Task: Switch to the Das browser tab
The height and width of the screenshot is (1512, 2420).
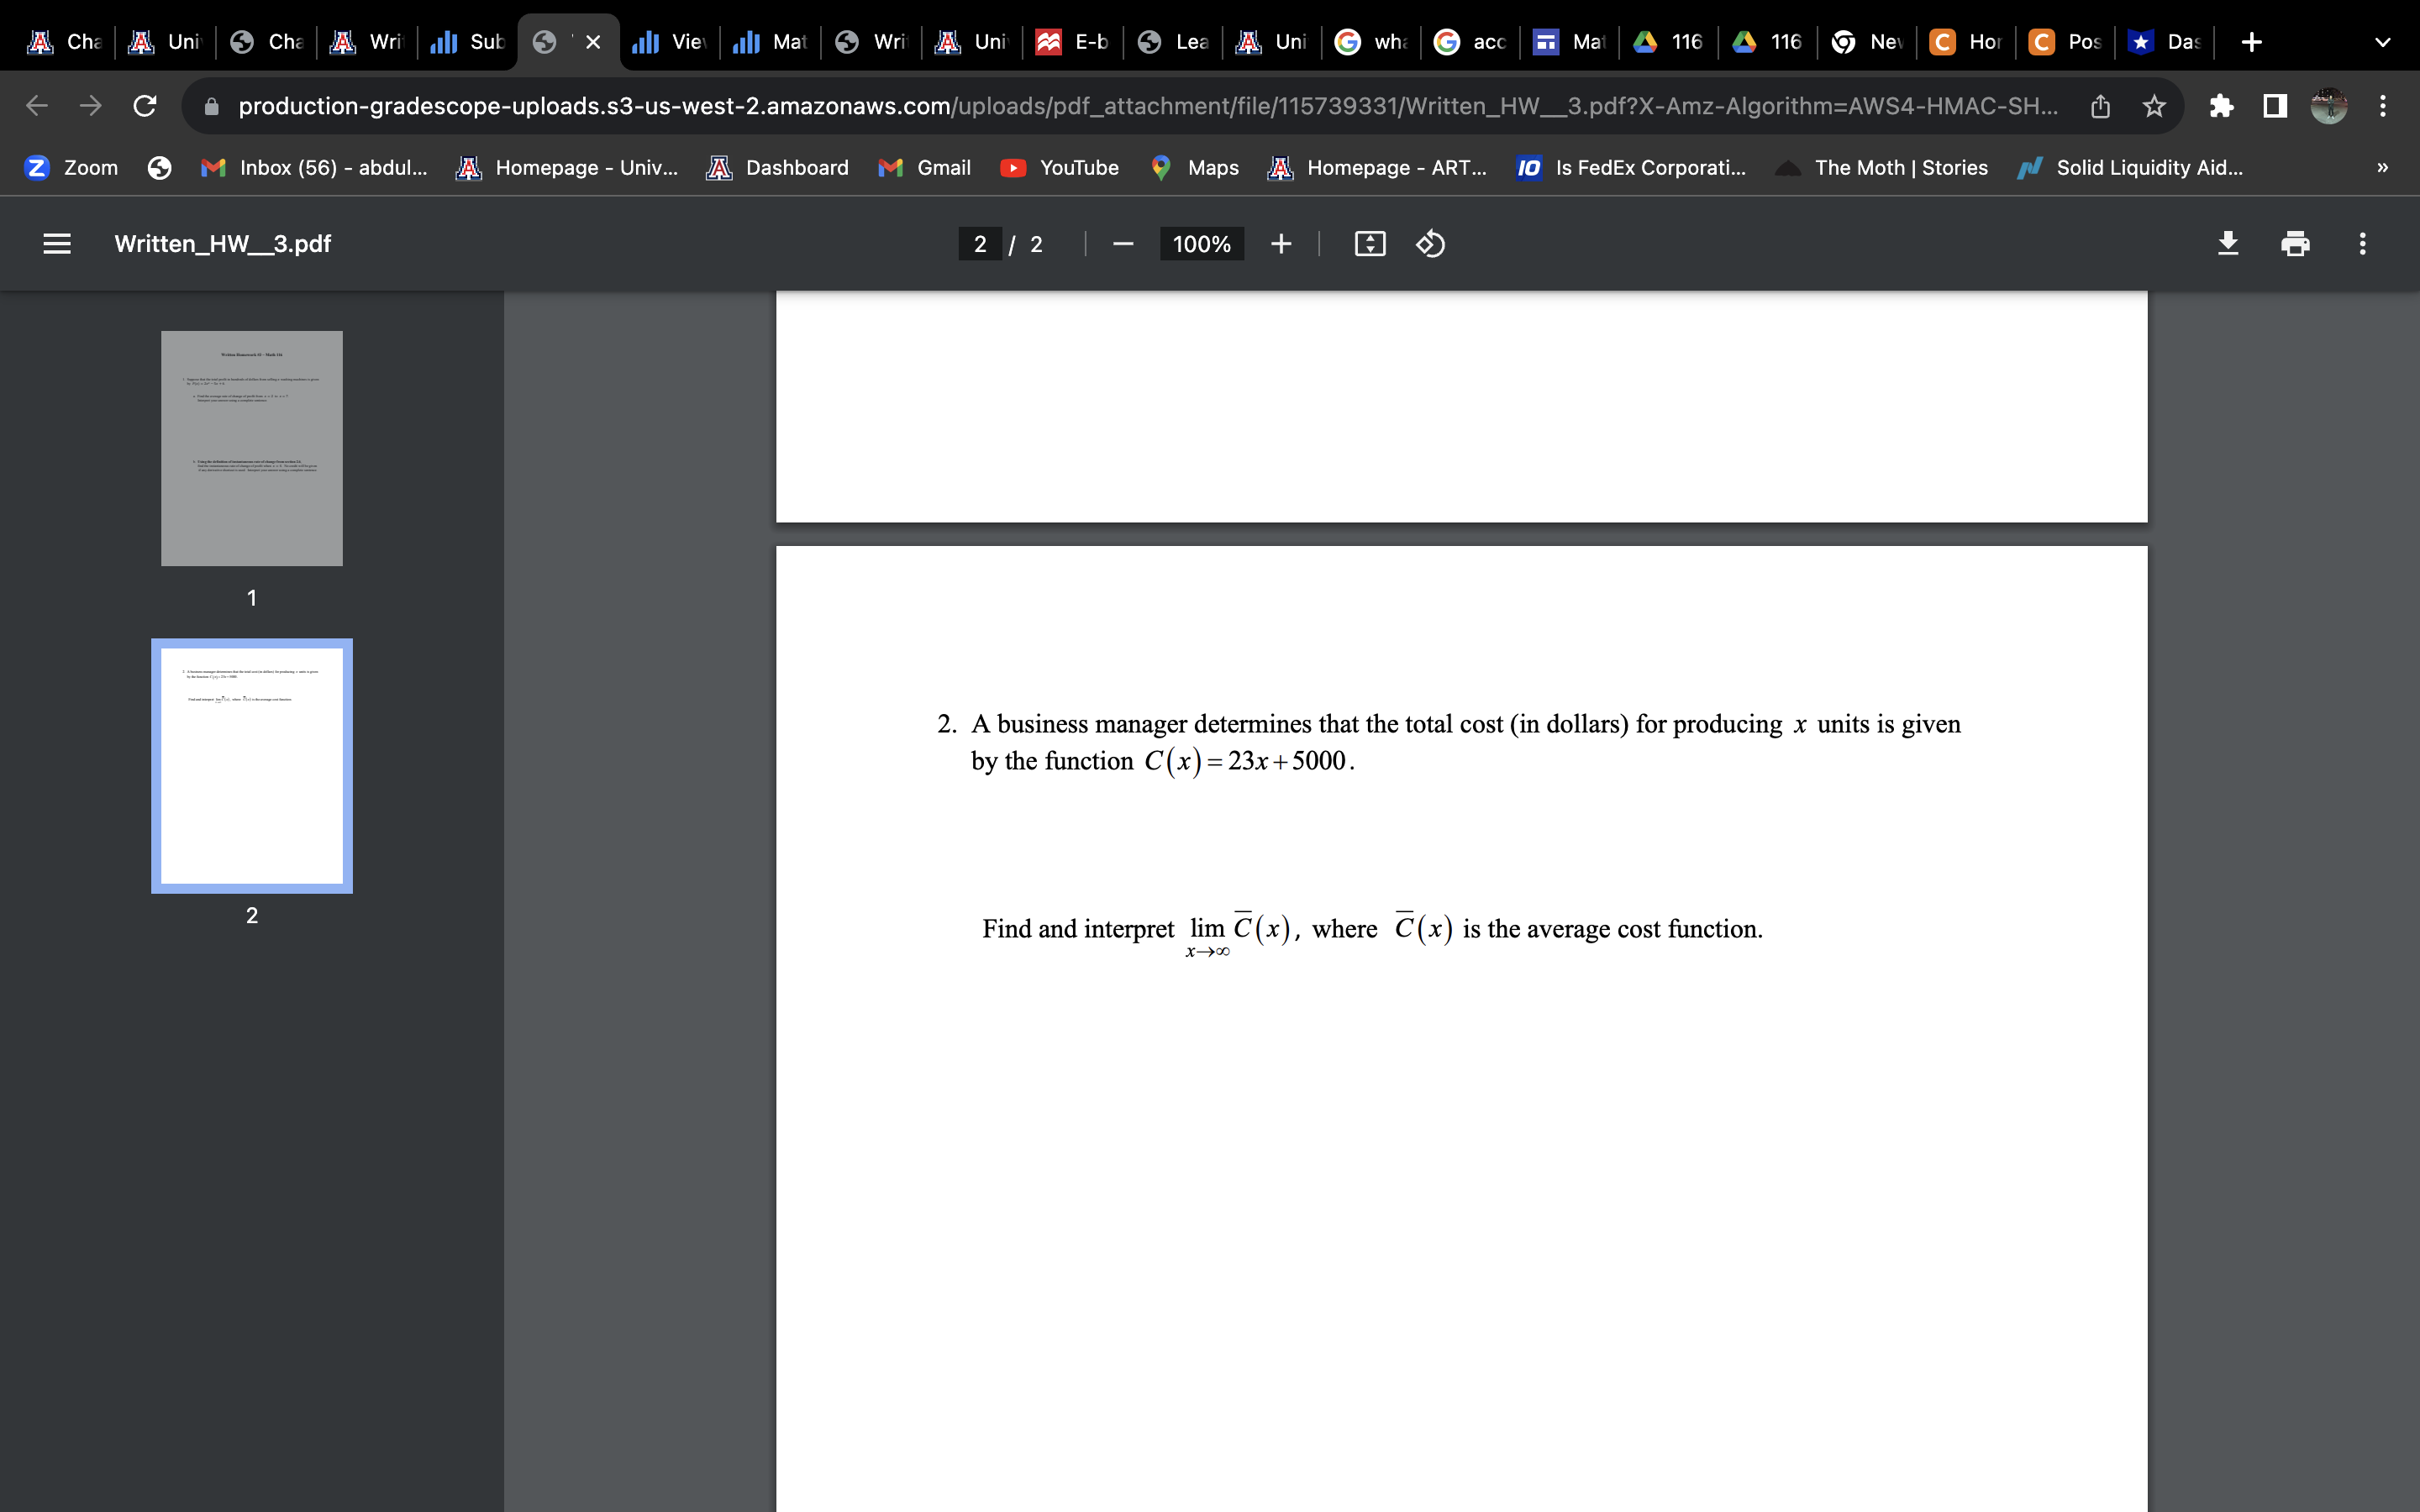Action: click(2165, 42)
